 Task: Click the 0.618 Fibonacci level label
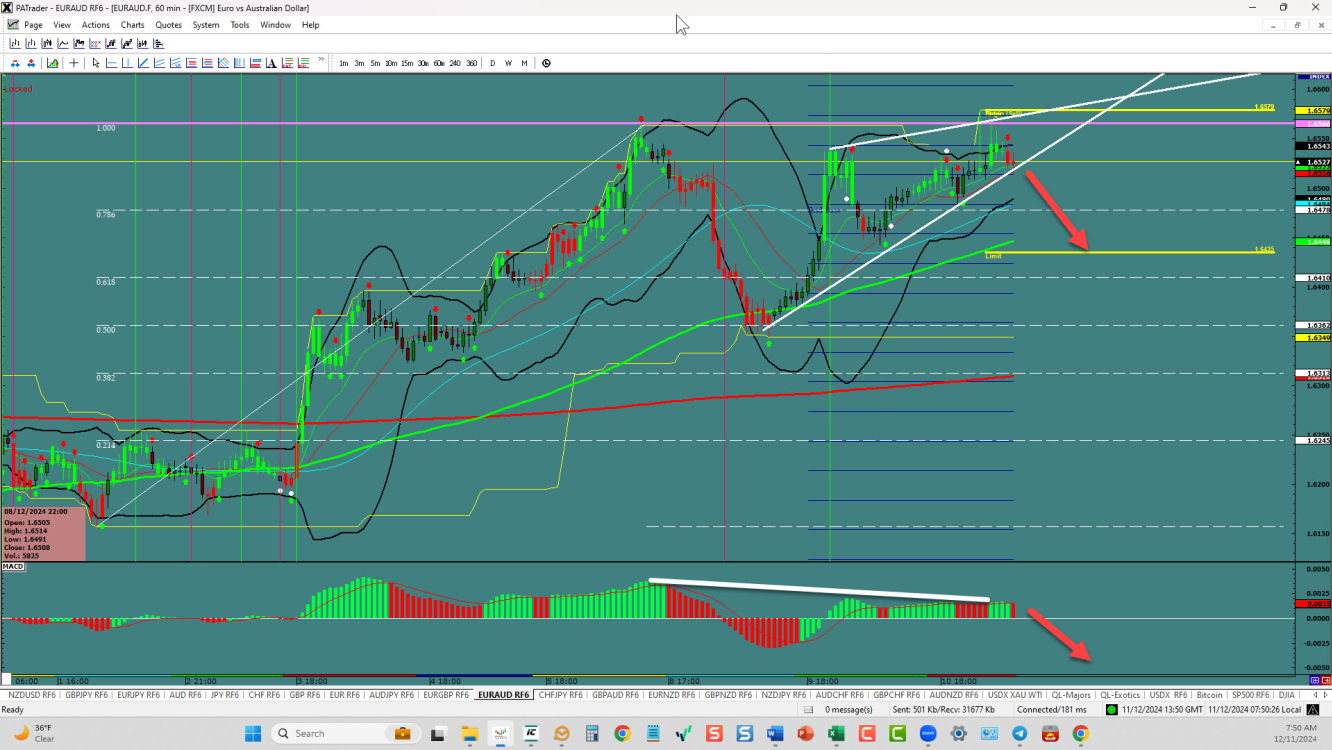[106, 282]
